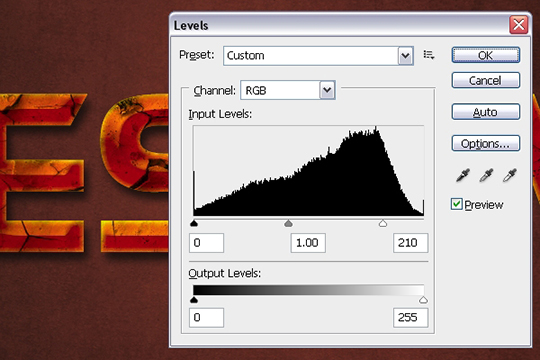Expand the Preset dropdown arrow
The image size is (540, 360).
pyautogui.click(x=405, y=55)
